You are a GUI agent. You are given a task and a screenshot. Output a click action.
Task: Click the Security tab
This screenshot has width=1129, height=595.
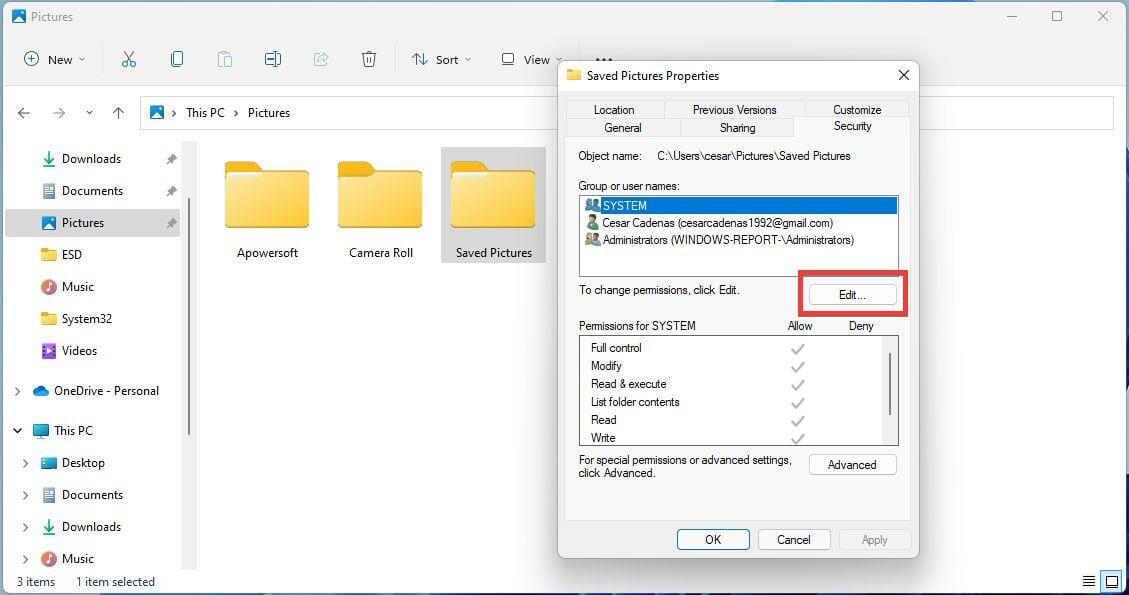click(x=853, y=126)
